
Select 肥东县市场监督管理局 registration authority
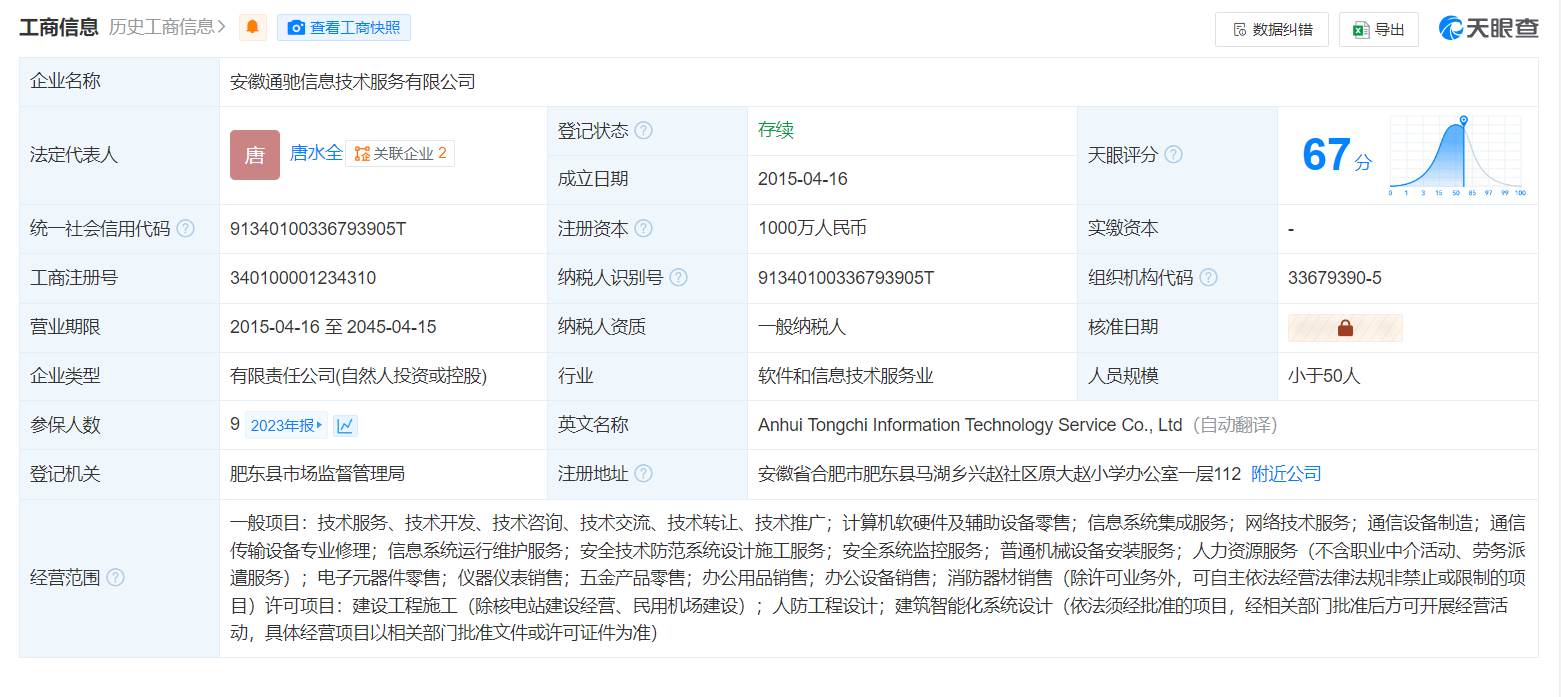(x=318, y=474)
